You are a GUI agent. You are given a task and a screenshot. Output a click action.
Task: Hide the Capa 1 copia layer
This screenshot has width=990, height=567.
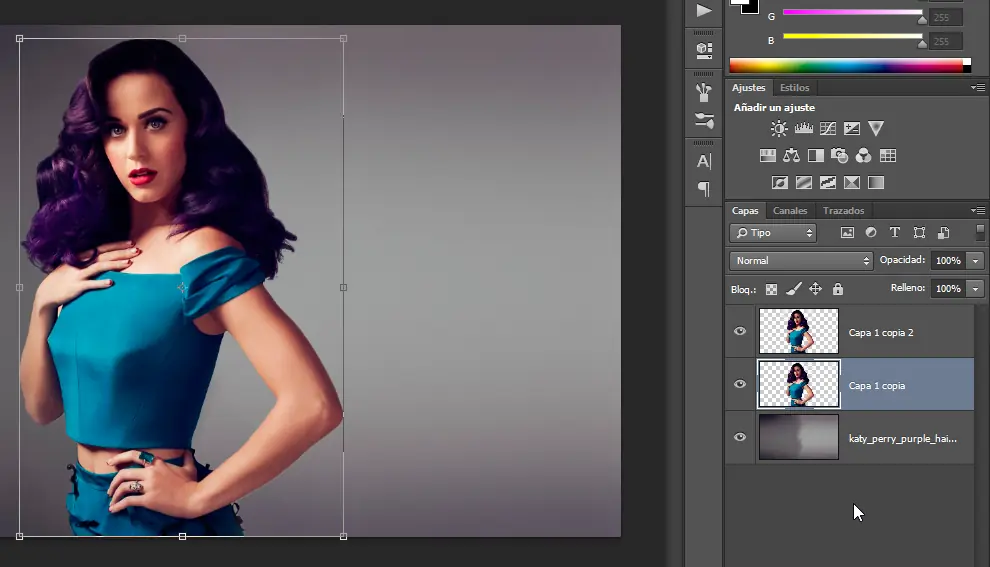[x=740, y=384]
